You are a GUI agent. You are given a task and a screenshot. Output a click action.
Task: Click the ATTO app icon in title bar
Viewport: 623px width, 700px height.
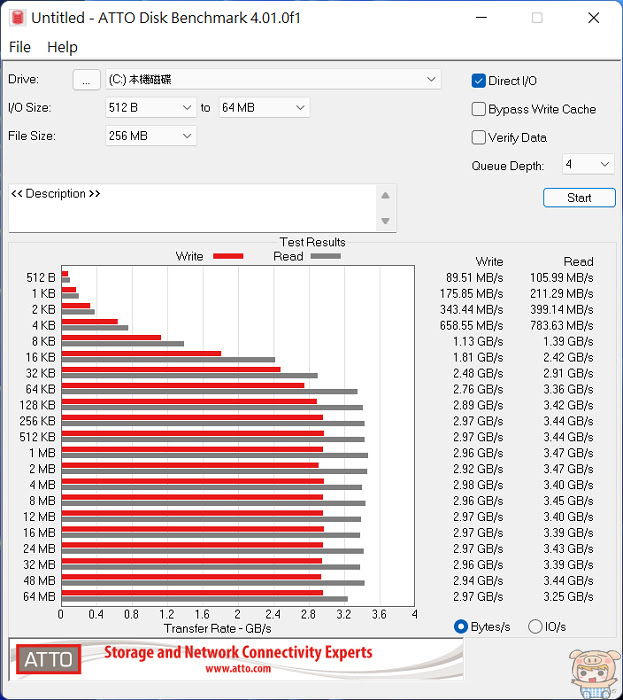18,18
